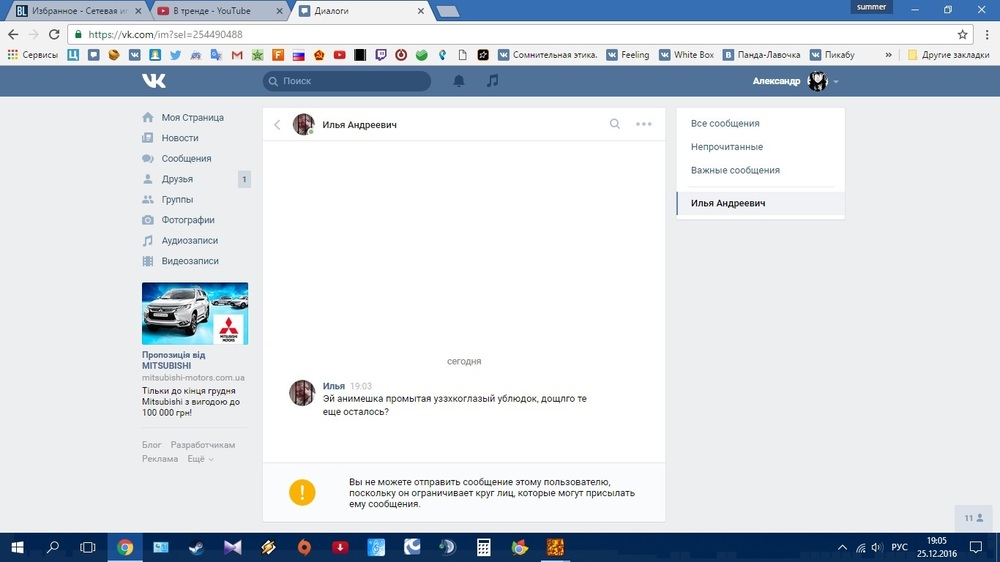The image size is (1000, 562).
Task: Open Друзья in the left sidebar
Action: [x=177, y=179]
